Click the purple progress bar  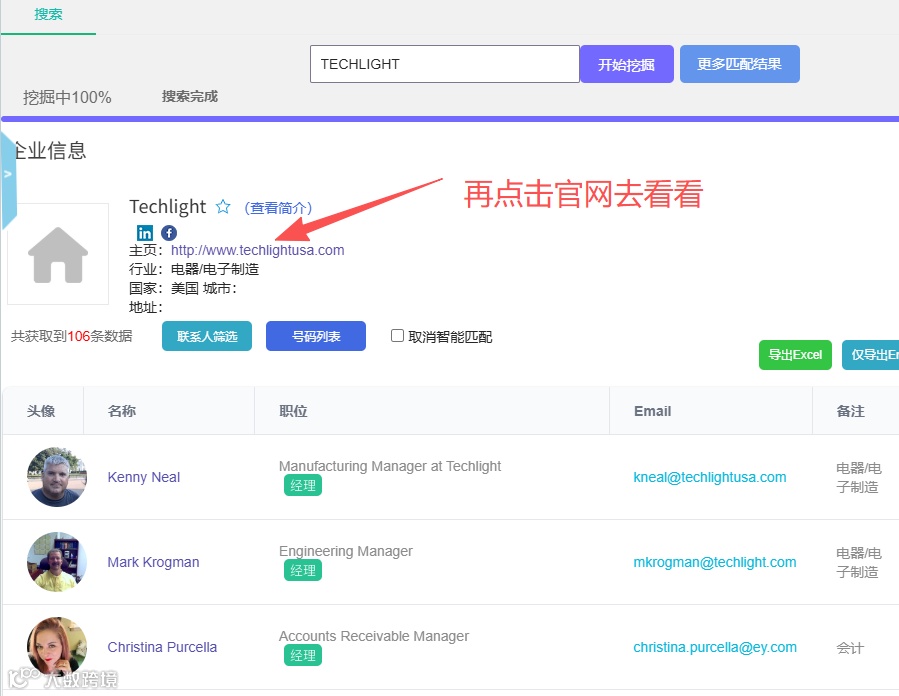[450, 119]
